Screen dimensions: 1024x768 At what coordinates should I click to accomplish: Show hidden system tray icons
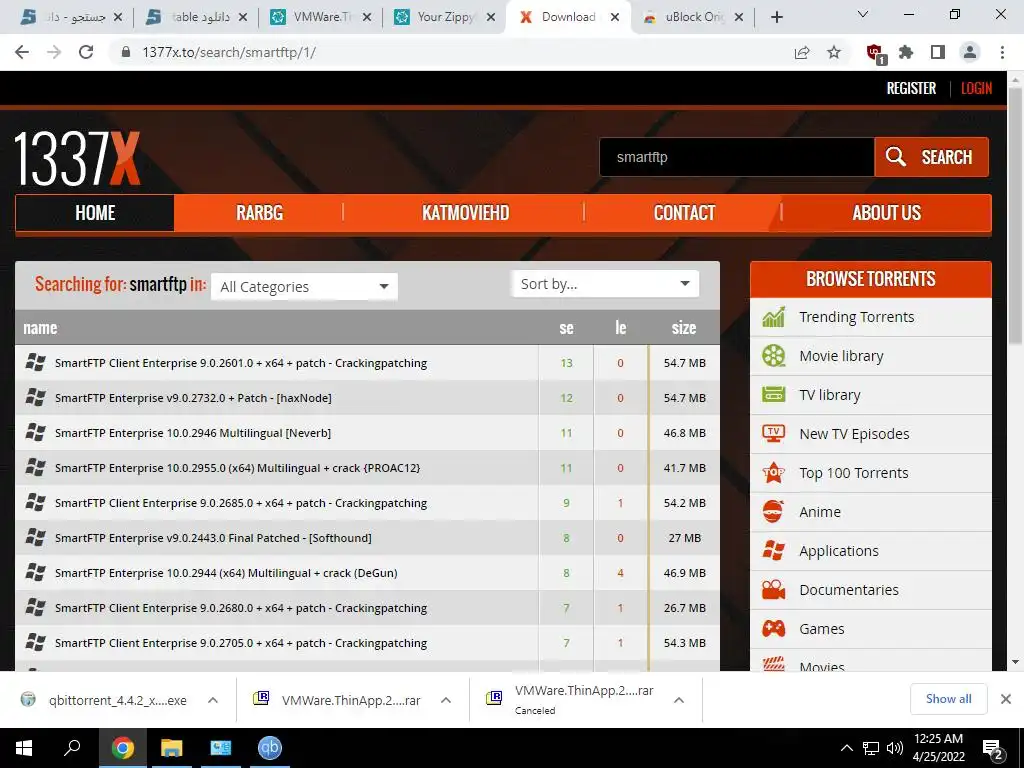846,748
